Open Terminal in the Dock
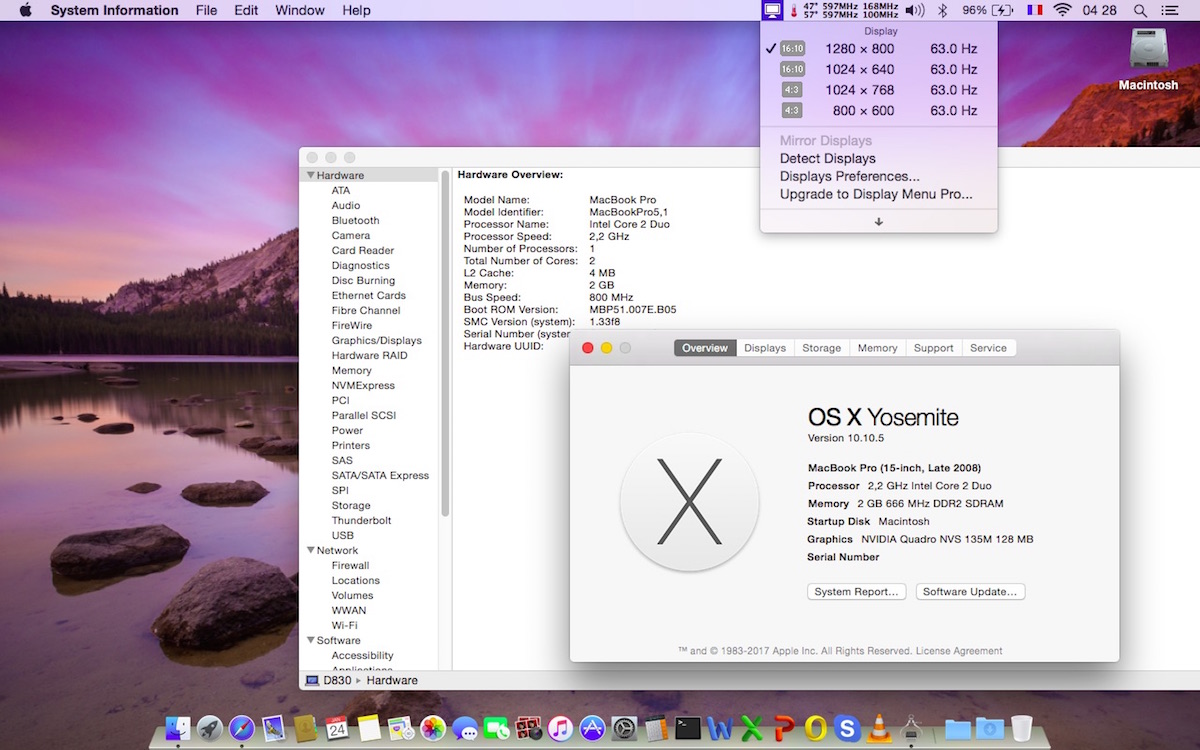The height and width of the screenshot is (750, 1200). pyautogui.click(x=688, y=729)
